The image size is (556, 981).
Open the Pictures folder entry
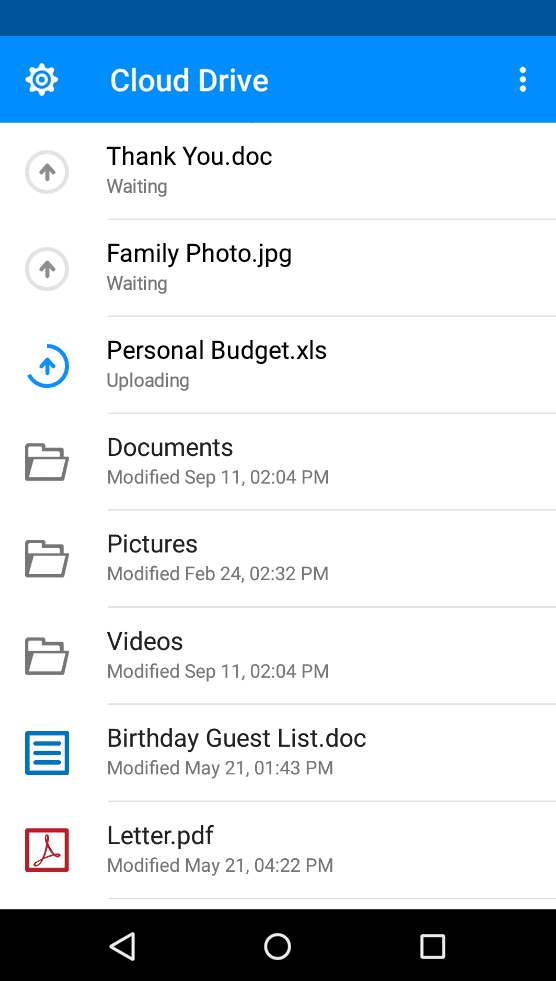coord(278,559)
